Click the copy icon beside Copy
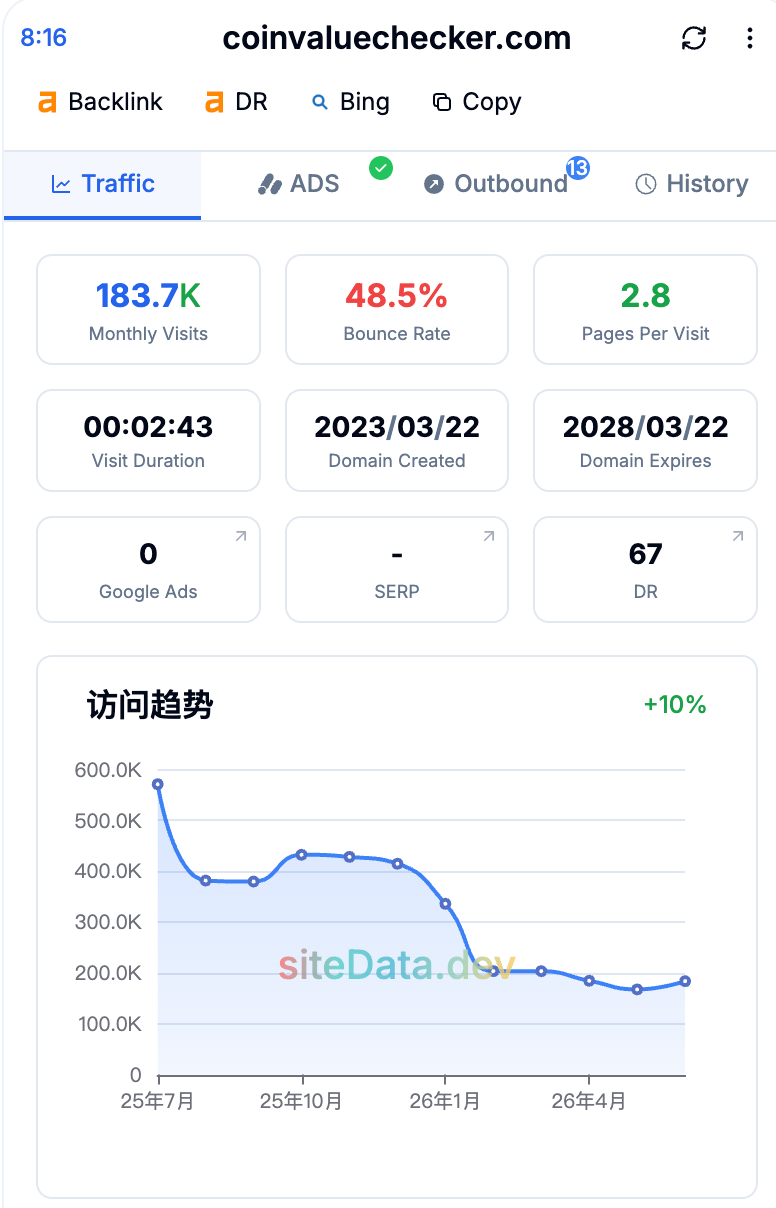Image resolution: width=776 pixels, height=1208 pixels. [x=441, y=102]
